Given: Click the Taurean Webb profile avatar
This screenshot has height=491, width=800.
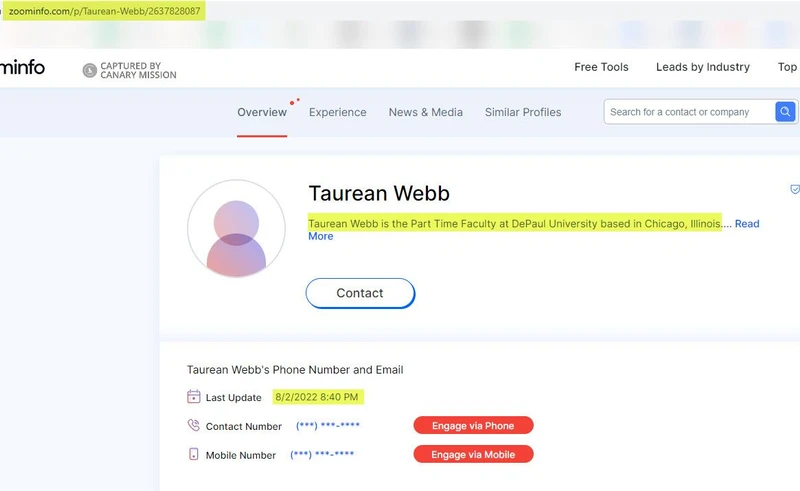Looking at the screenshot, I should coord(236,228).
